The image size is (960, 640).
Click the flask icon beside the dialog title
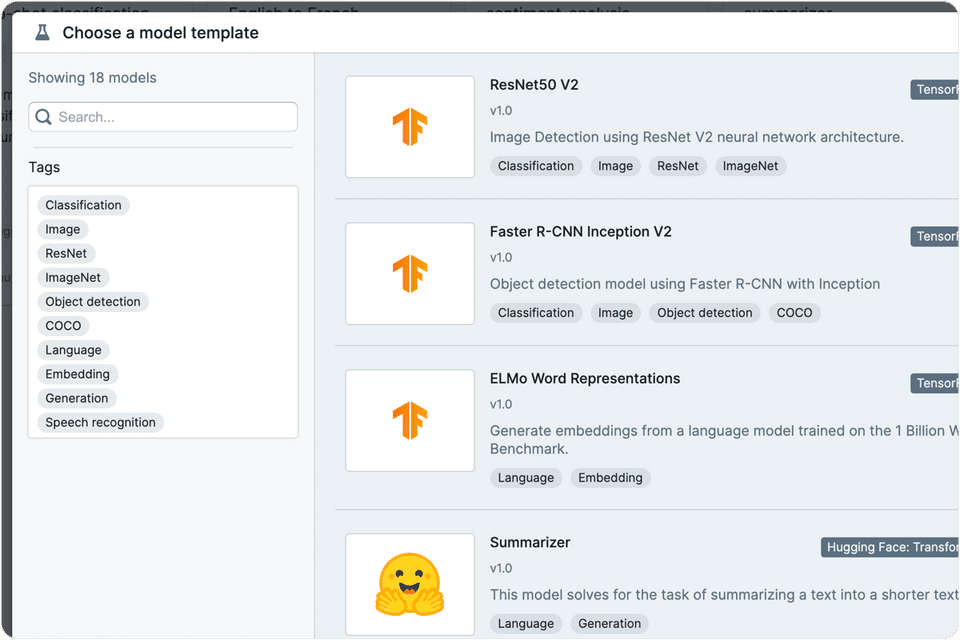tap(42, 32)
